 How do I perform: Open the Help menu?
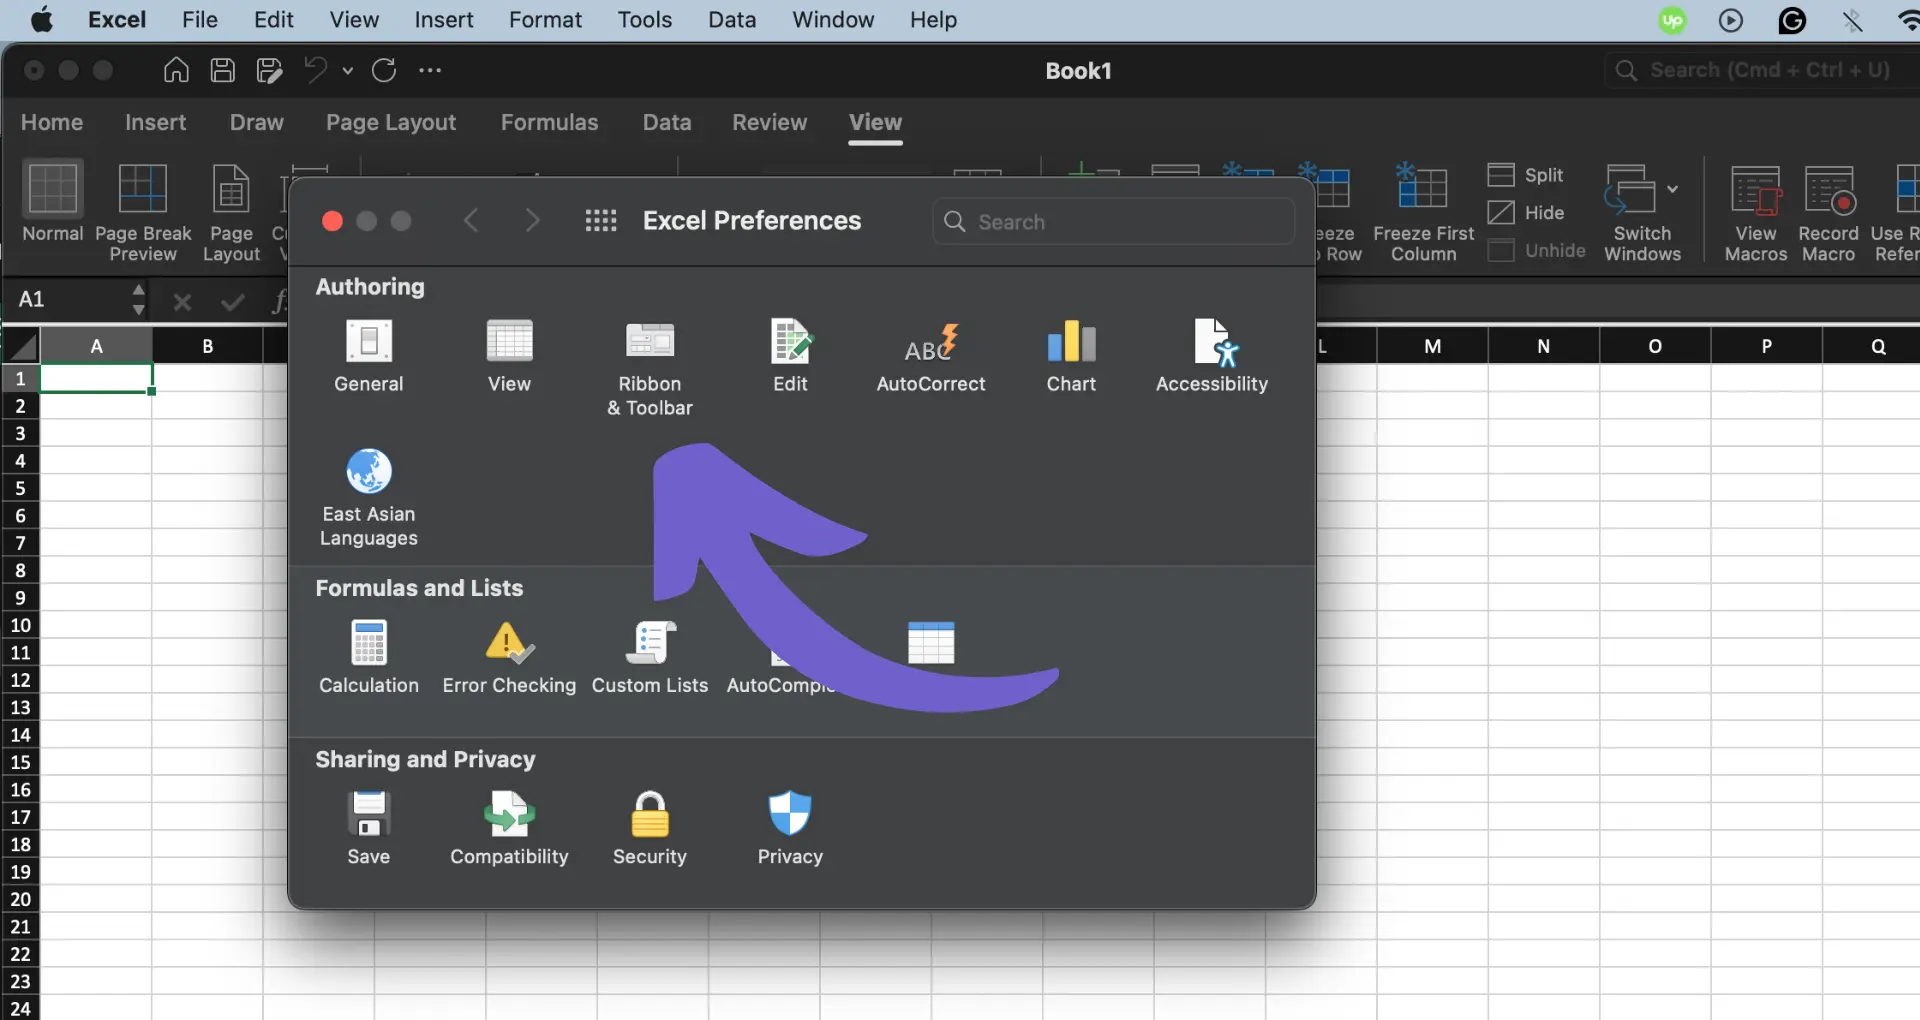(x=933, y=20)
